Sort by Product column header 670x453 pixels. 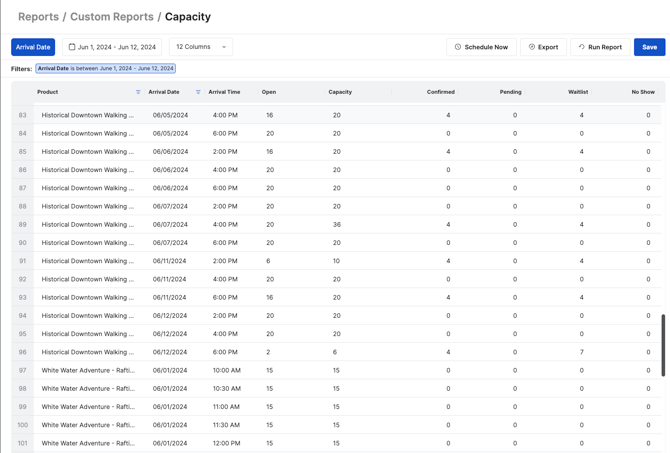(x=47, y=92)
